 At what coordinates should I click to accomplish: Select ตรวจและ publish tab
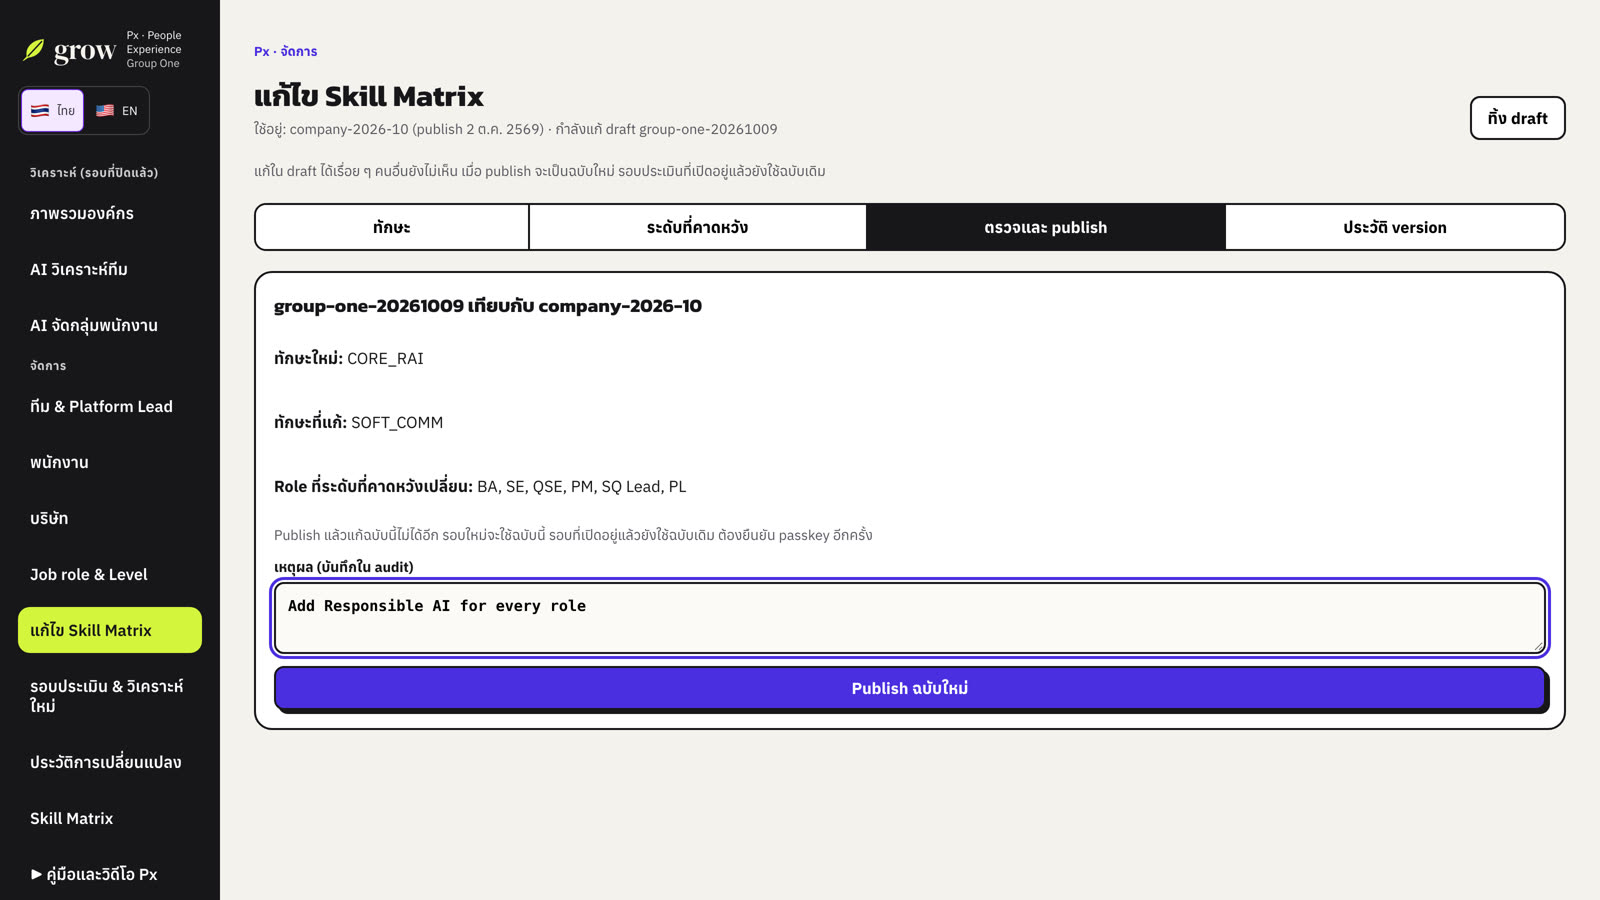pos(1045,227)
